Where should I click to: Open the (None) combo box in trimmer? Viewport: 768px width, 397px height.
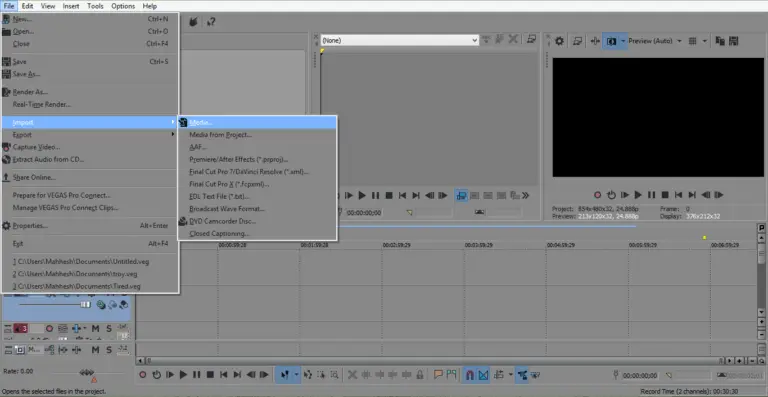coord(400,41)
